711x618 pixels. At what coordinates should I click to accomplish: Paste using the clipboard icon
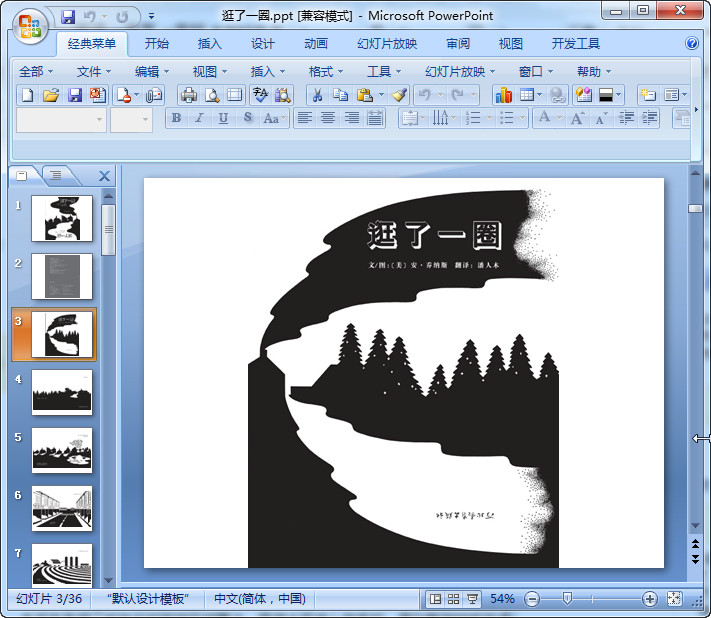click(x=364, y=95)
